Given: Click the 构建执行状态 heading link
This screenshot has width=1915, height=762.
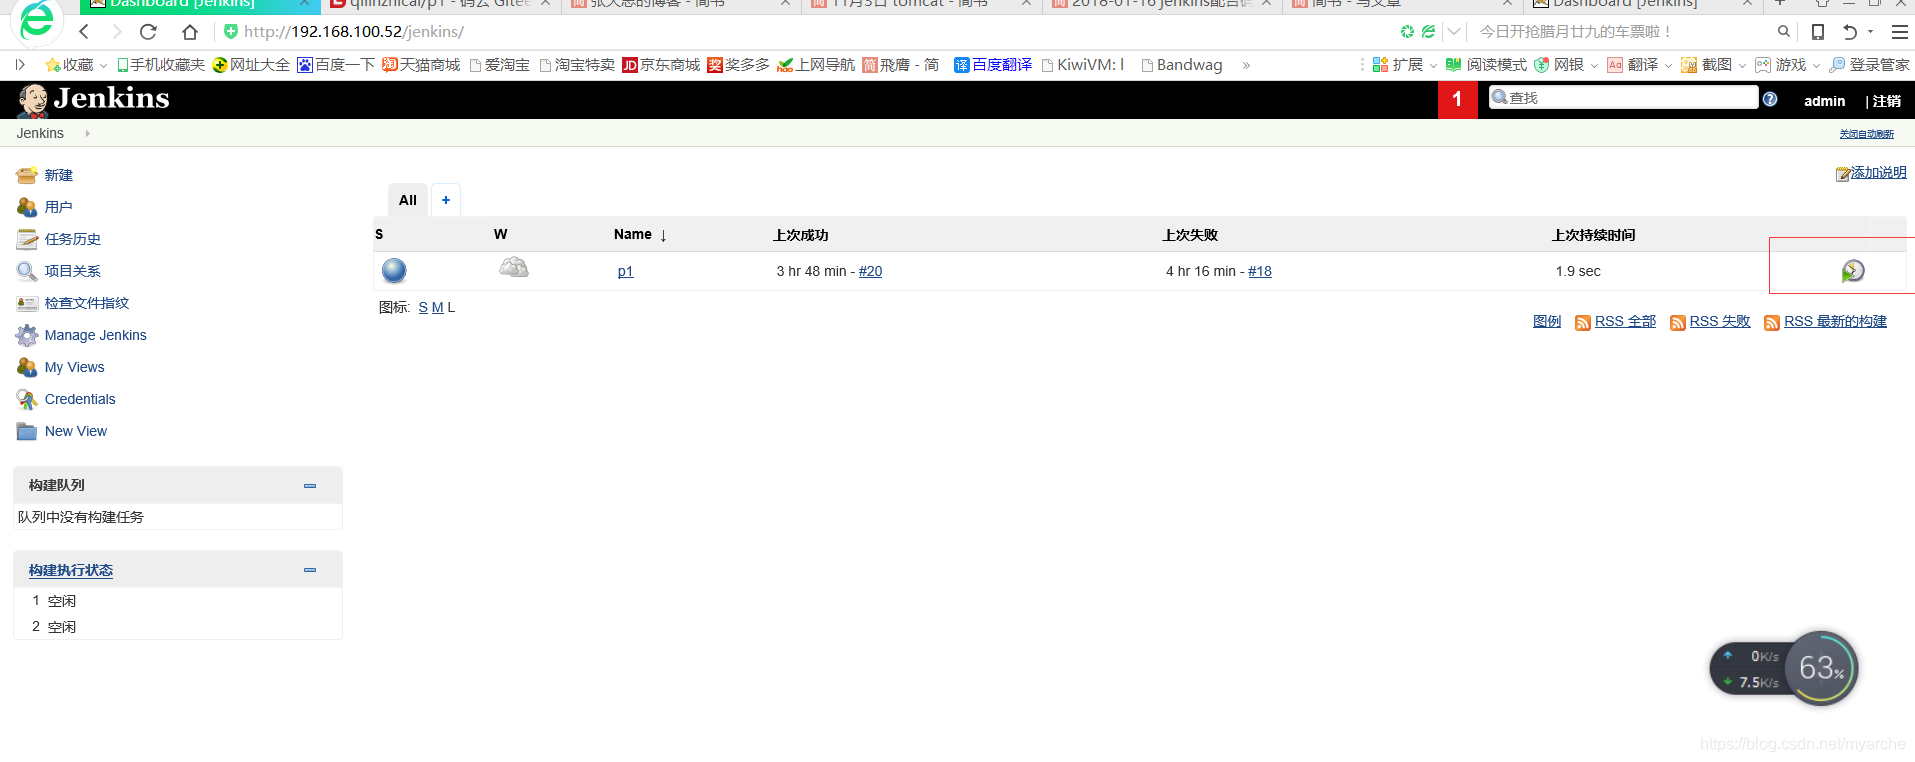Looking at the screenshot, I should point(71,570).
